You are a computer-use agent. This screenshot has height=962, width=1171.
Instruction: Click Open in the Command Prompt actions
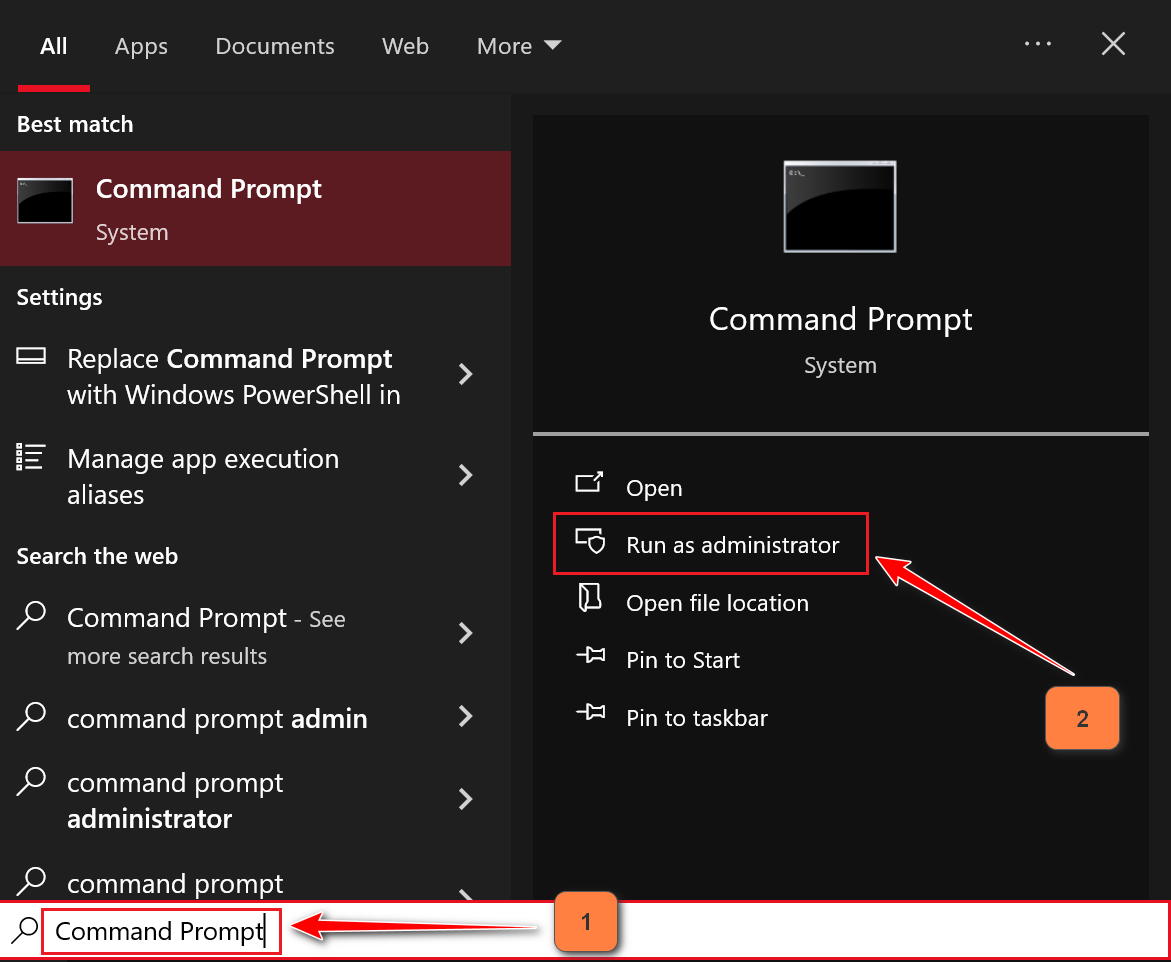click(x=654, y=488)
